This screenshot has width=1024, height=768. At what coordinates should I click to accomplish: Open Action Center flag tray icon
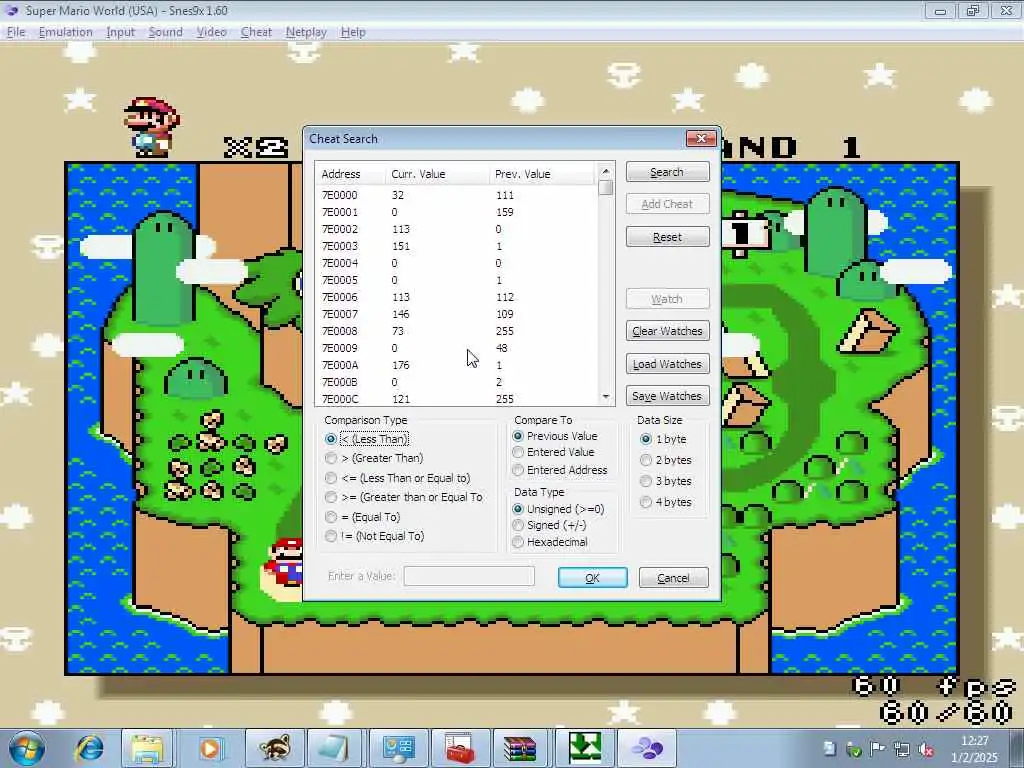(x=878, y=749)
